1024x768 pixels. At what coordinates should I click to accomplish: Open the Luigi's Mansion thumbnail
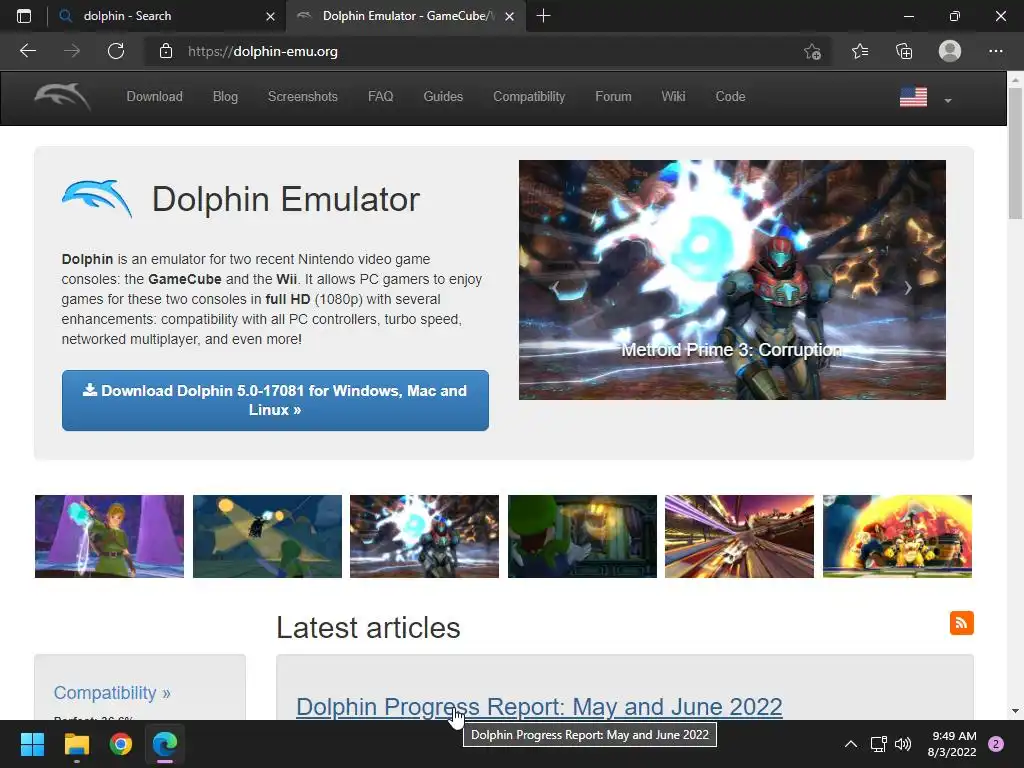(583, 536)
